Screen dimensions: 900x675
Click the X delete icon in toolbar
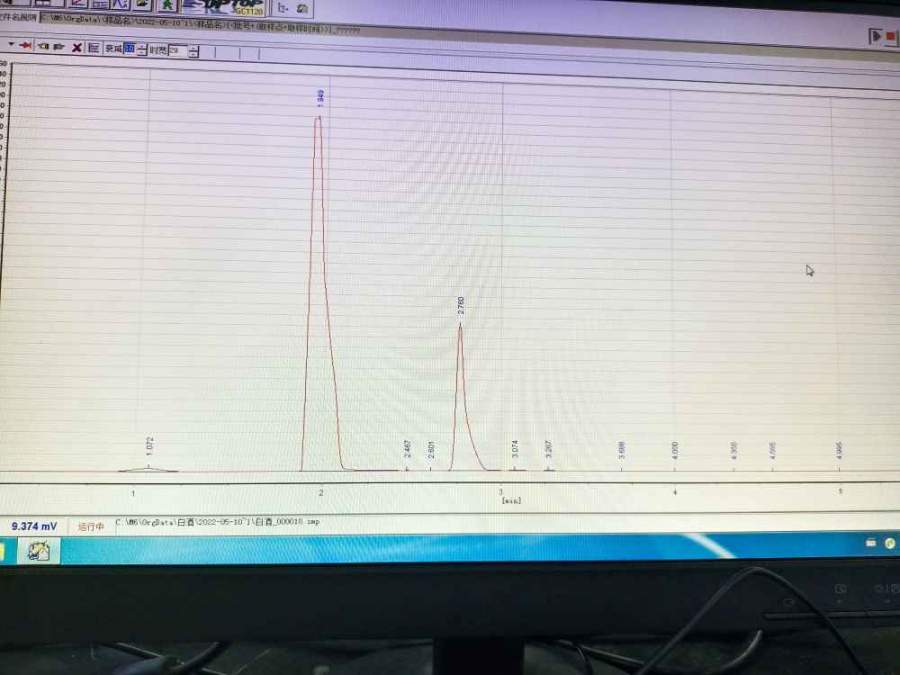pos(77,47)
